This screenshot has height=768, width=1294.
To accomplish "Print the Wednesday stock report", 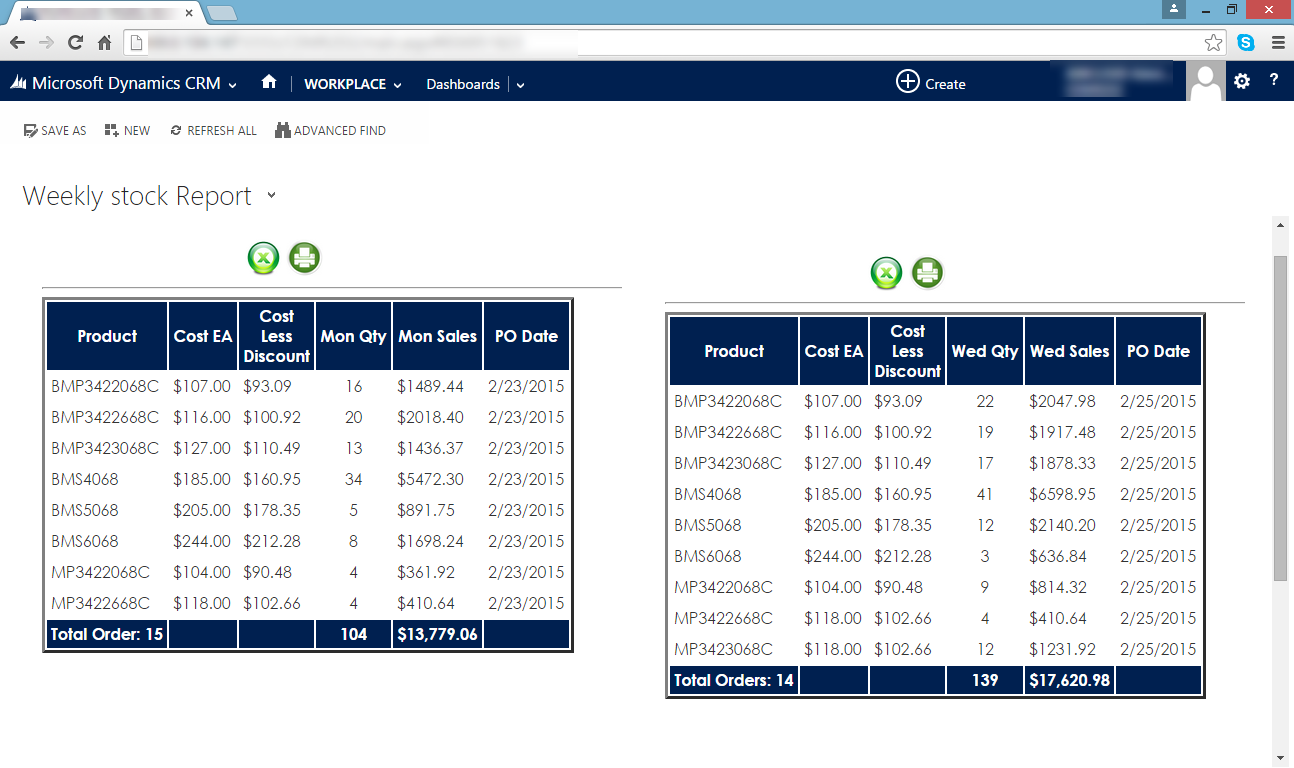I will [x=928, y=272].
